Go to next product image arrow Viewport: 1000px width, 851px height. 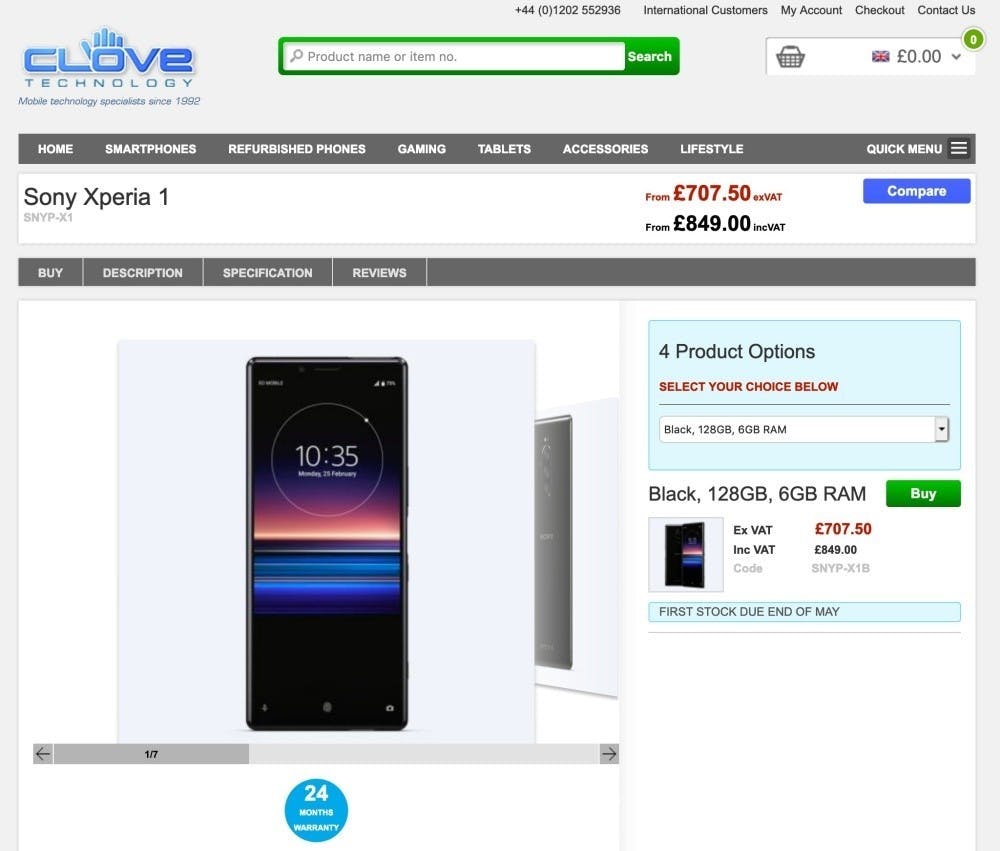[x=609, y=754]
